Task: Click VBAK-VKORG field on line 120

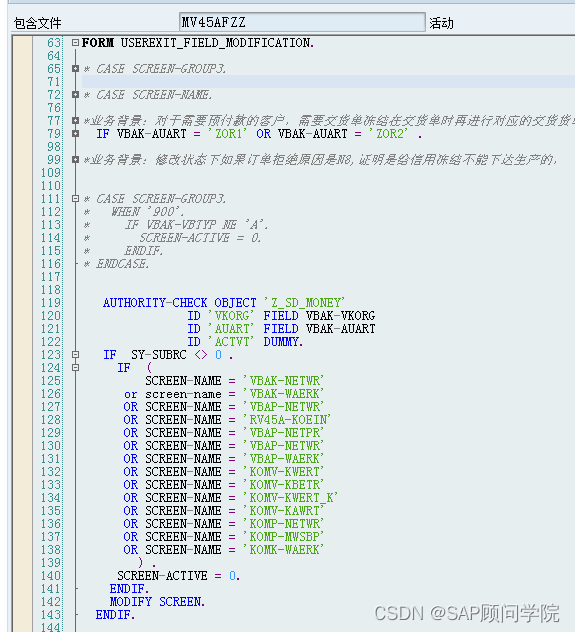Action: 340,316
